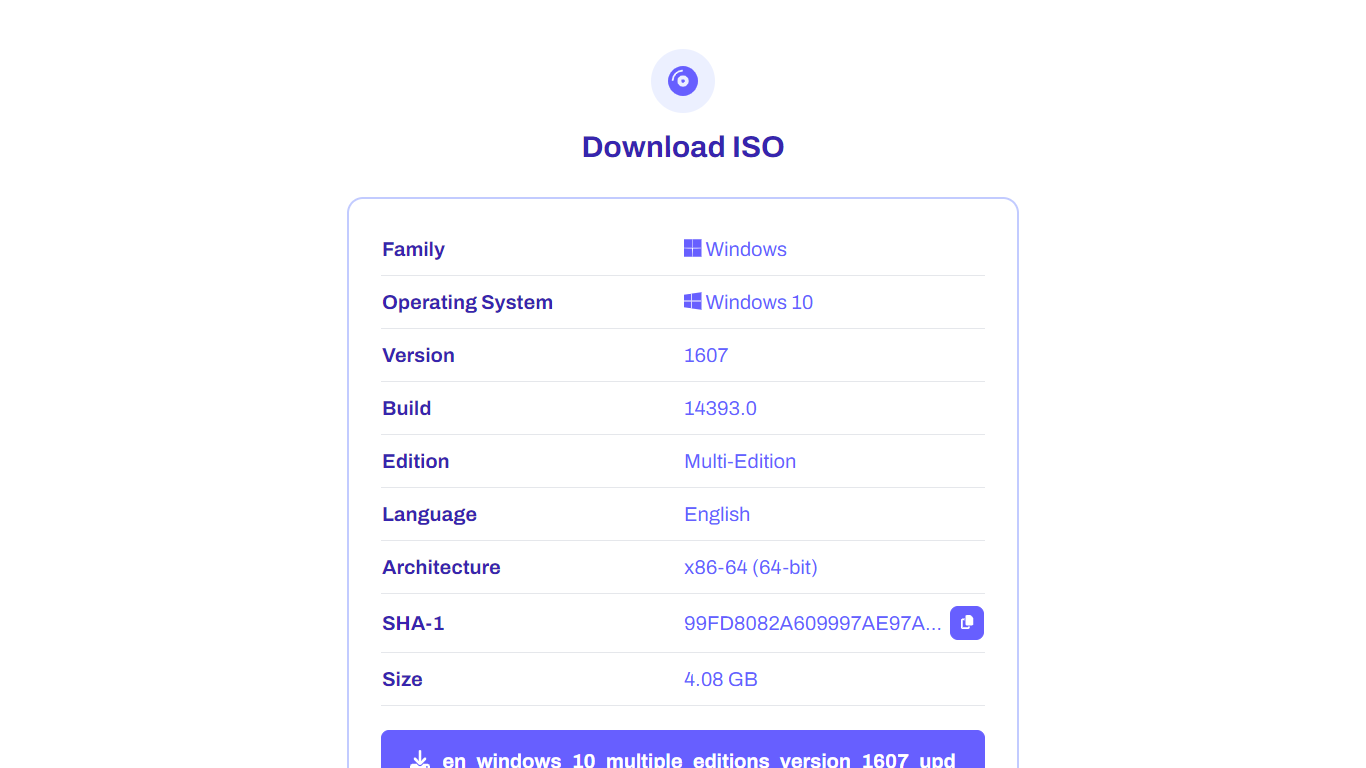Select the version value 1607

click(706, 355)
